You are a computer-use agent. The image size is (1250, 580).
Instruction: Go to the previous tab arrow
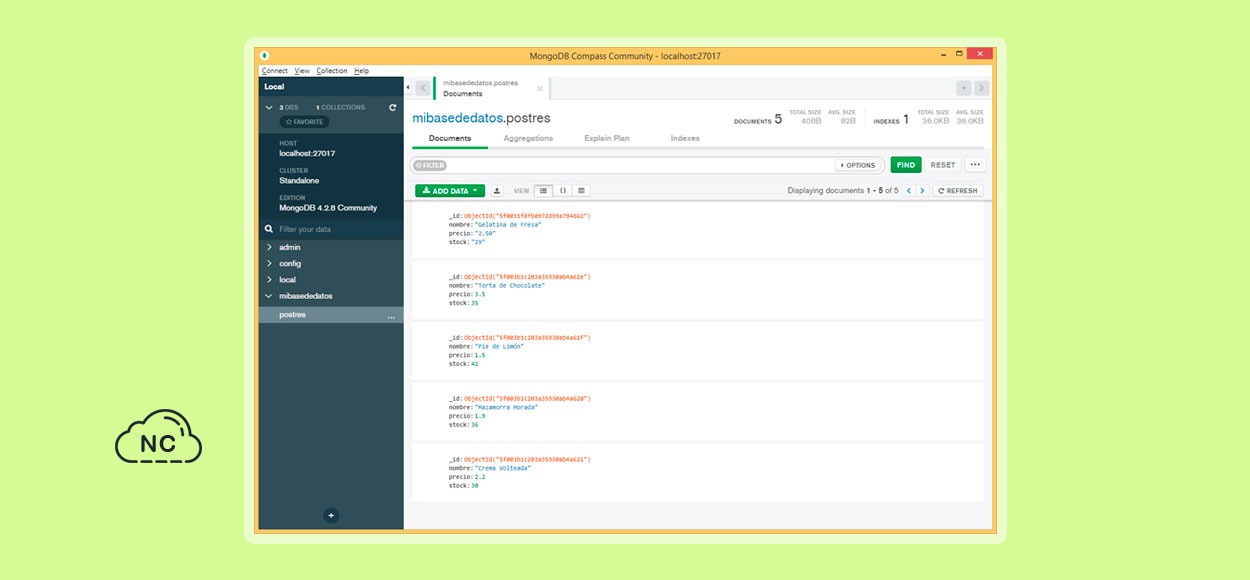[423, 88]
